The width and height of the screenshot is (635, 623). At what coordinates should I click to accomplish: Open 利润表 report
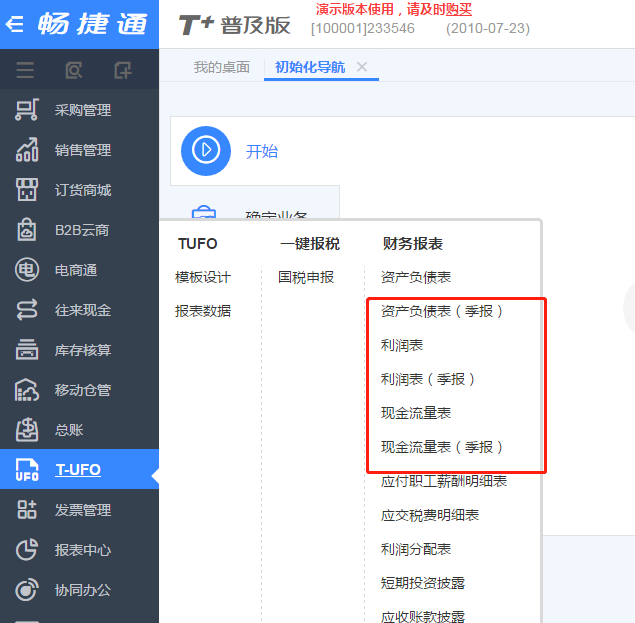pos(402,345)
